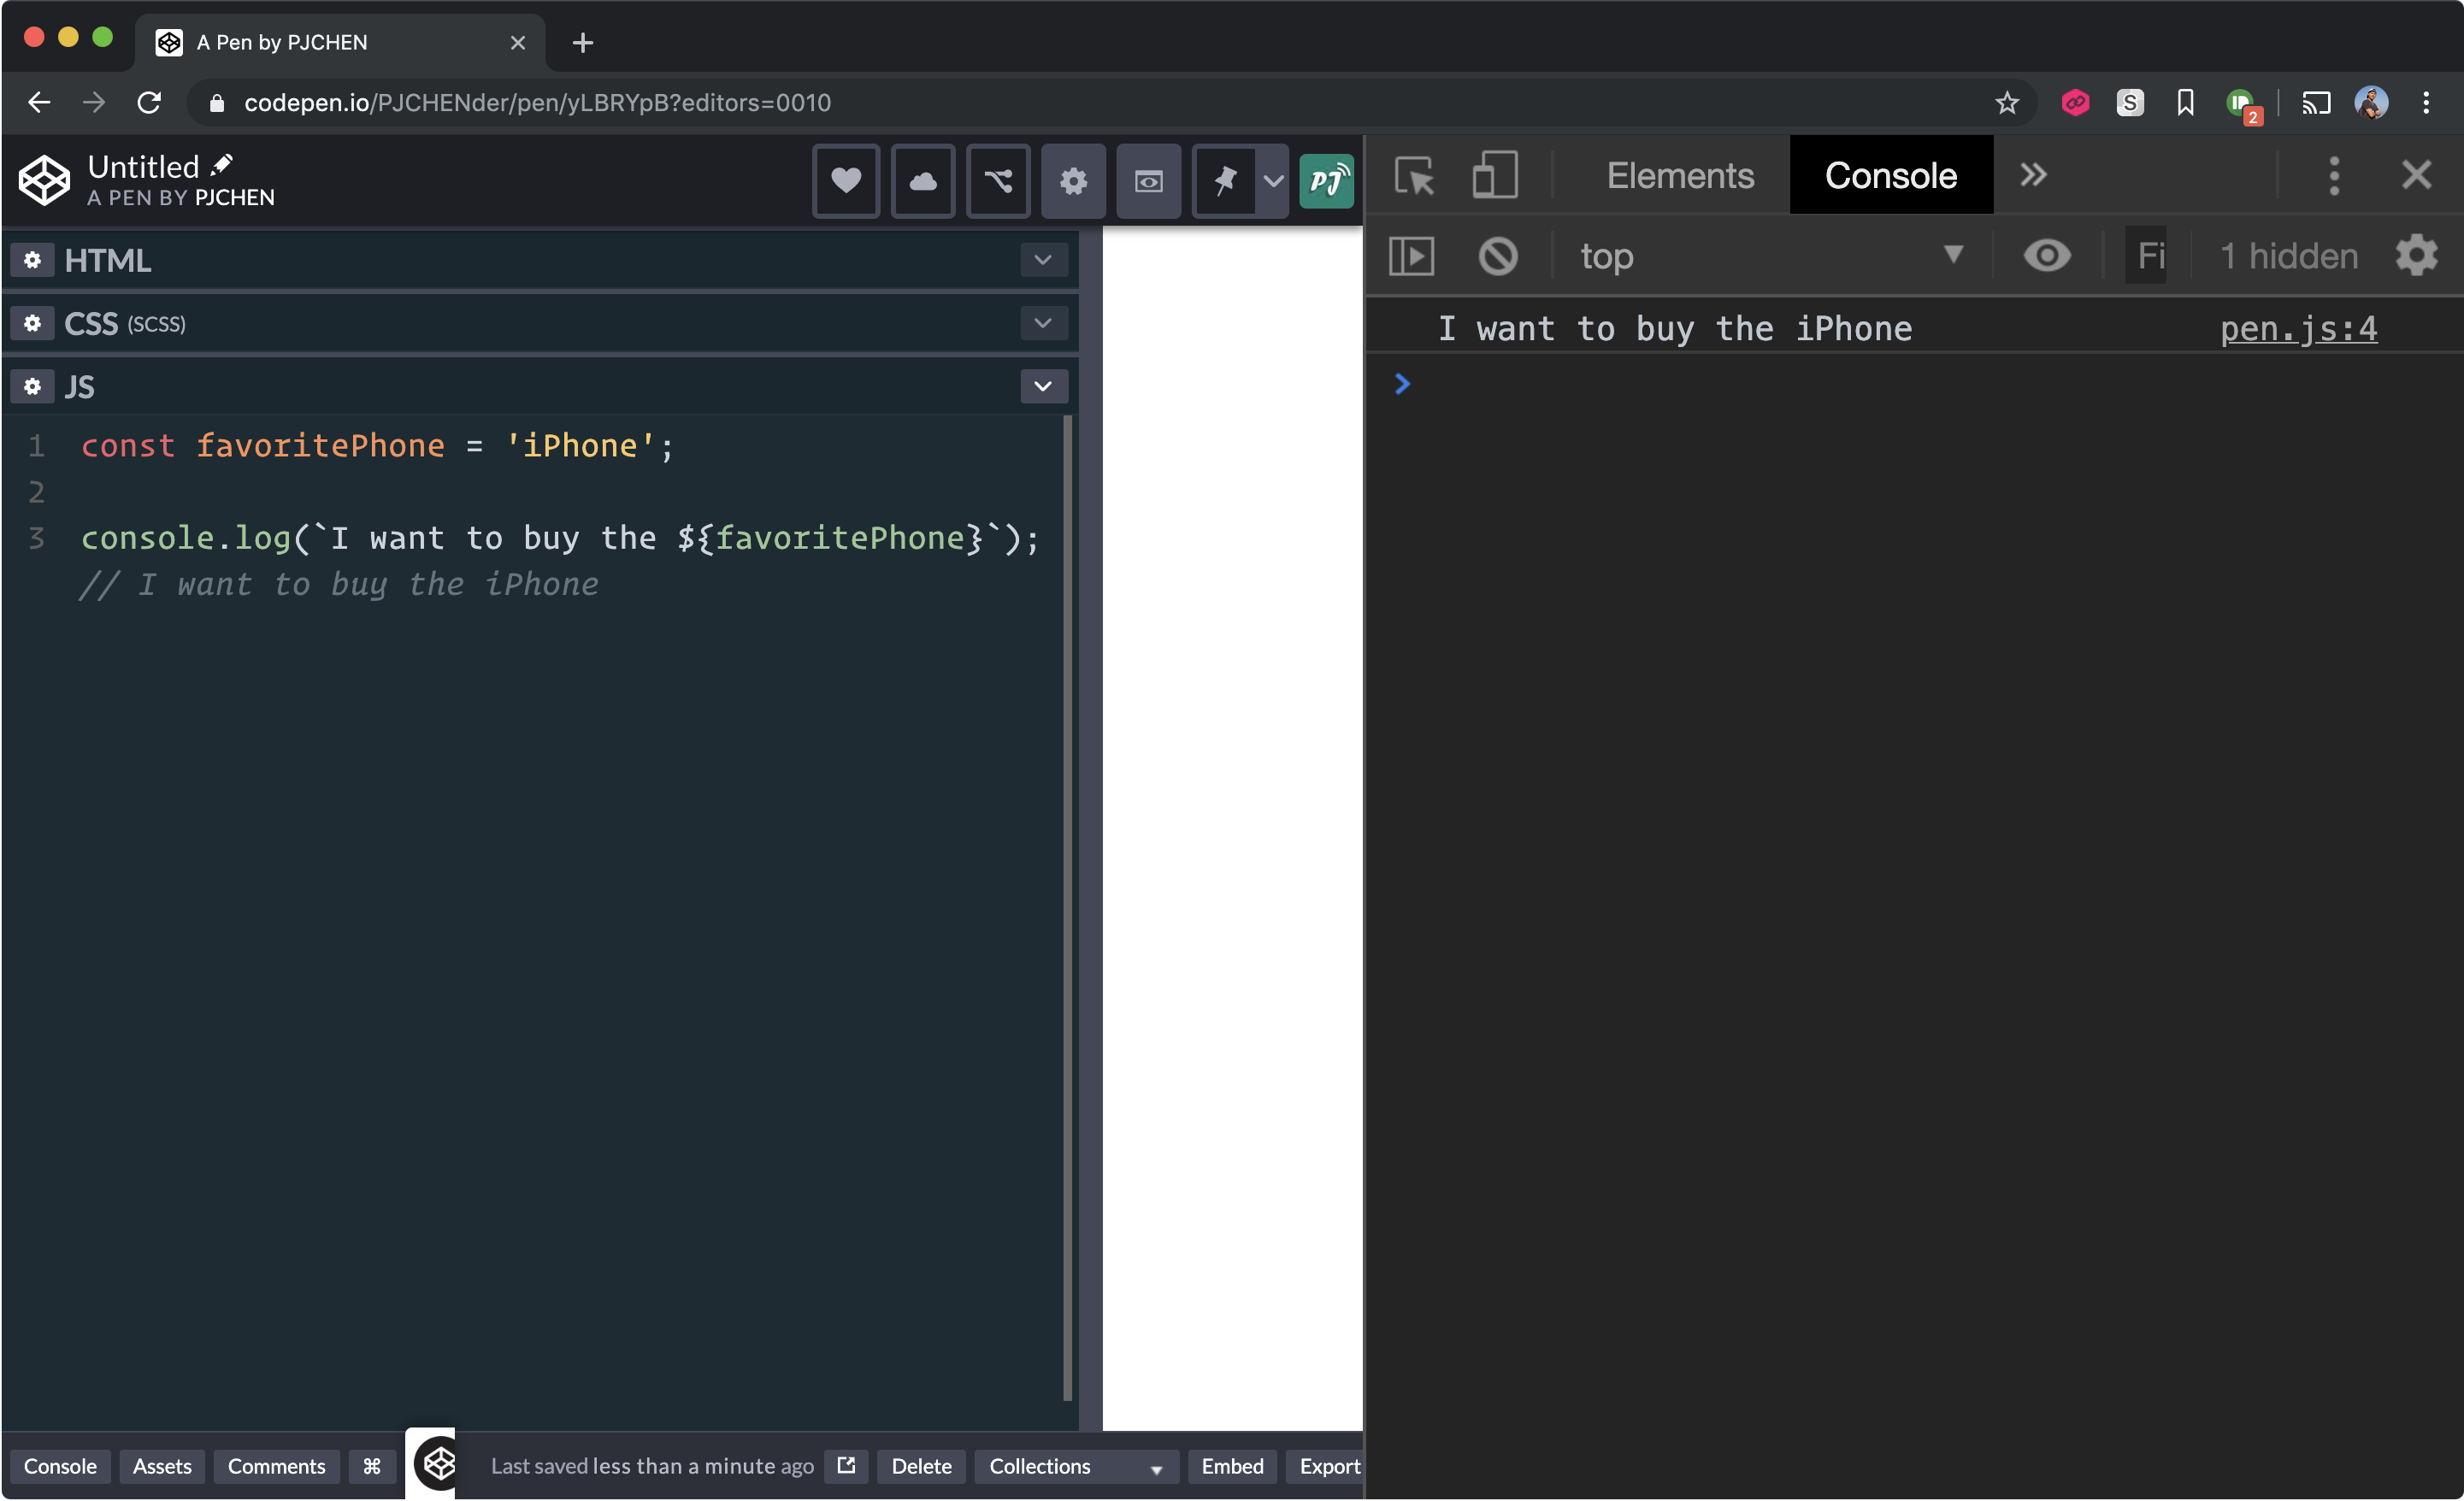This screenshot has height=1501, width=2464.
Task: Close the DevTools panel
Action: click(2416, 176)
